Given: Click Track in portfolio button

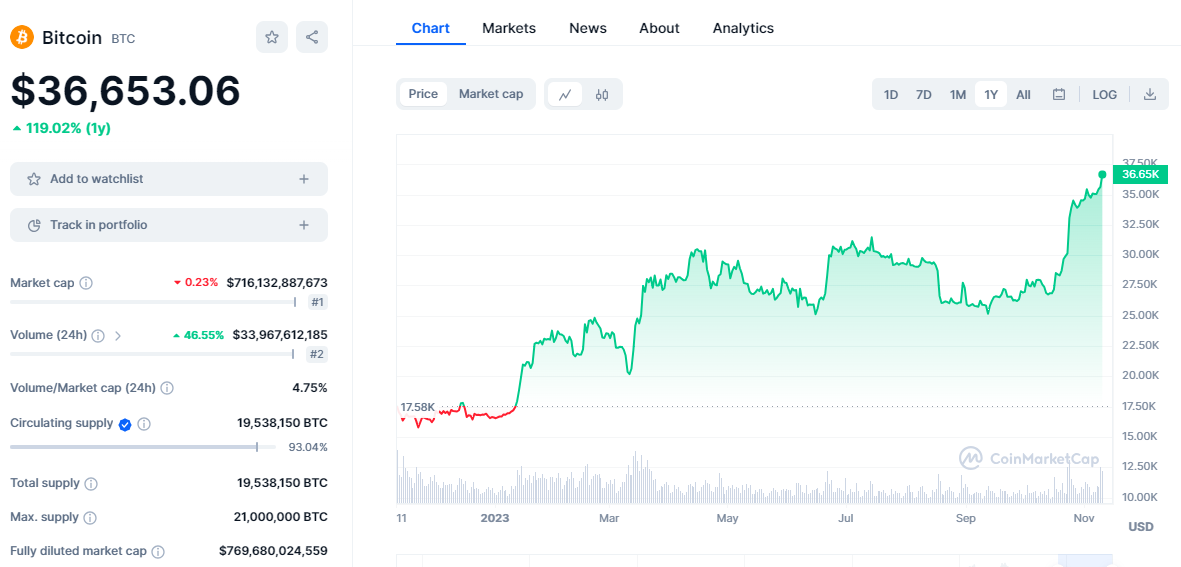Looking at the screenshot, I should coord(169,225).
